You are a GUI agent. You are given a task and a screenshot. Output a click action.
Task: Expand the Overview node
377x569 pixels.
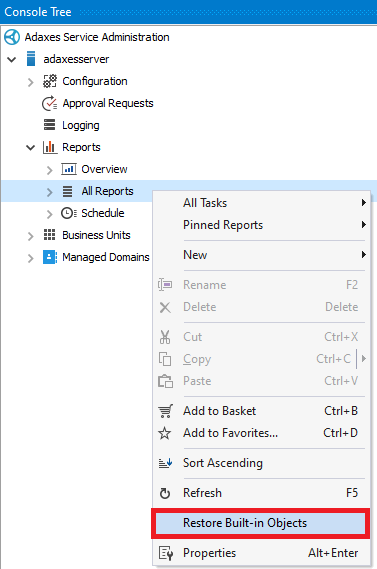tap(50, 170)
